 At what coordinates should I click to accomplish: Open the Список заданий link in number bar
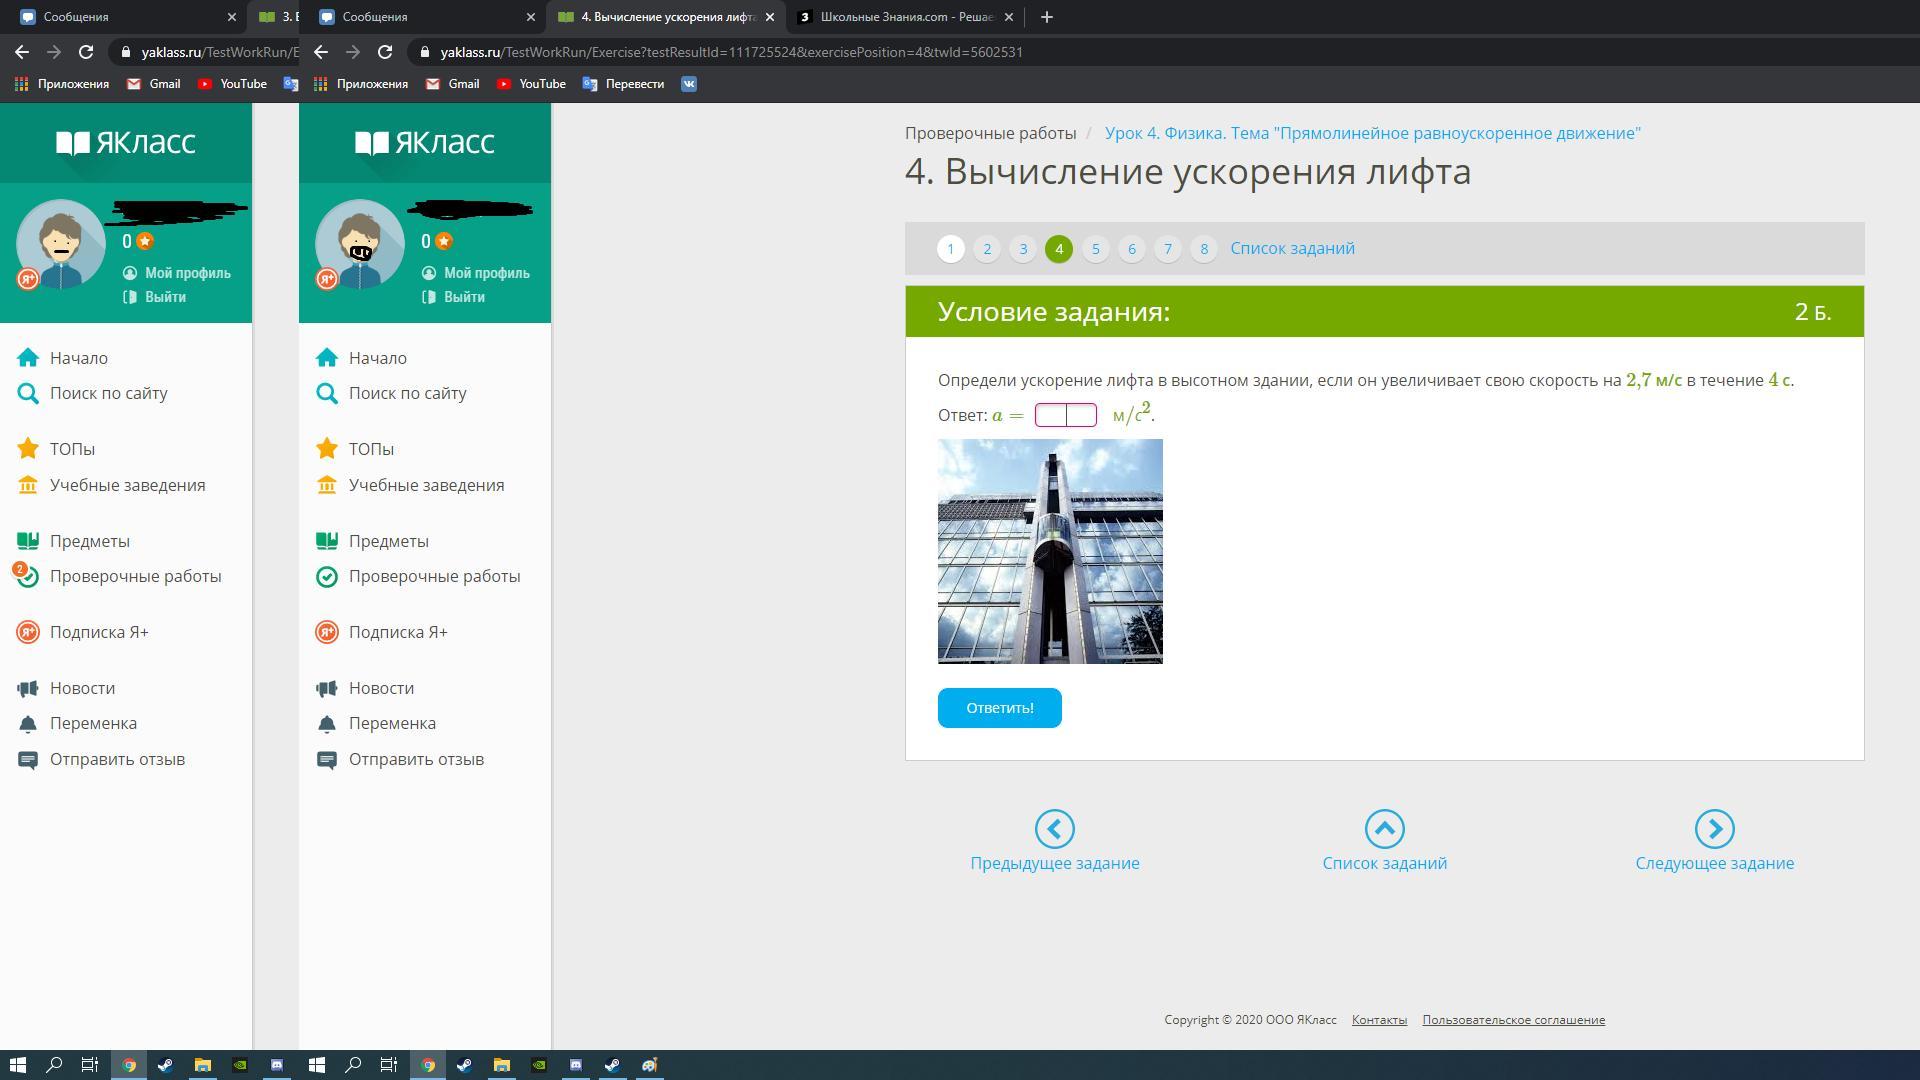tap(1292, 249)
